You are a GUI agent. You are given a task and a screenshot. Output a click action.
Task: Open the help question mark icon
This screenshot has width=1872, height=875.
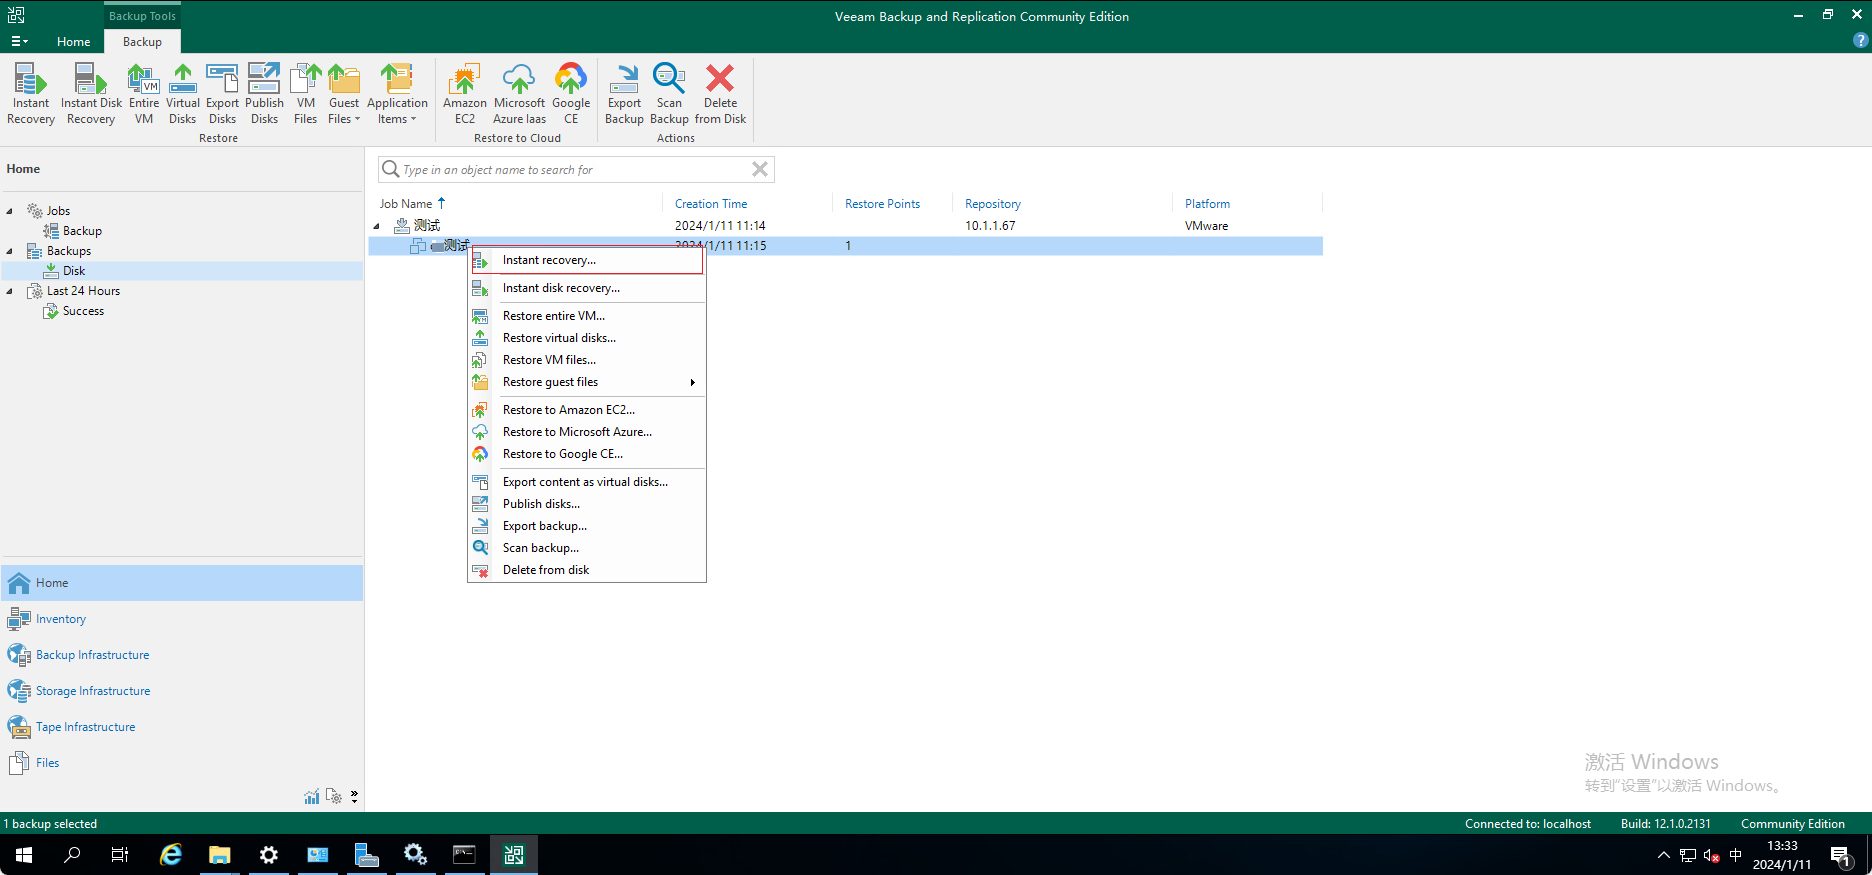tap(1860, 41)
